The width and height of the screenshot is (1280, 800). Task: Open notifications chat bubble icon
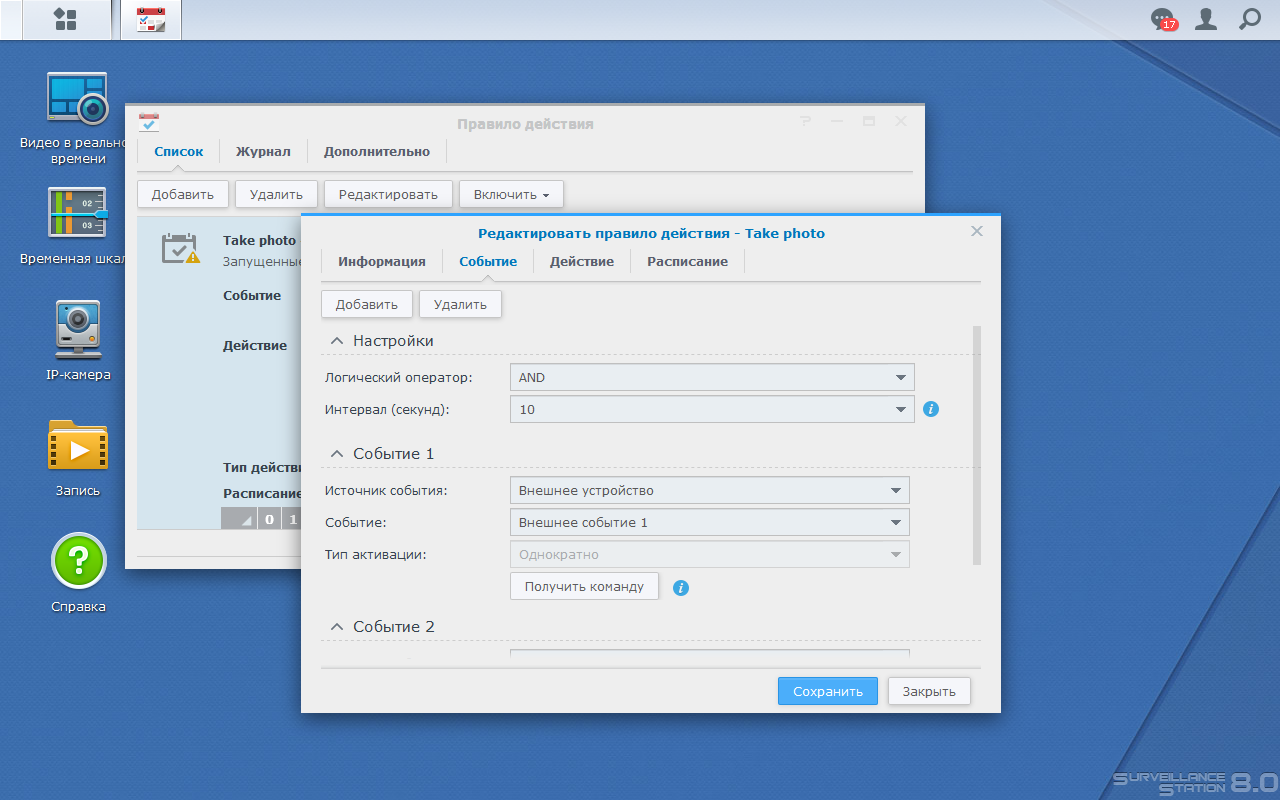point(1163,19)
